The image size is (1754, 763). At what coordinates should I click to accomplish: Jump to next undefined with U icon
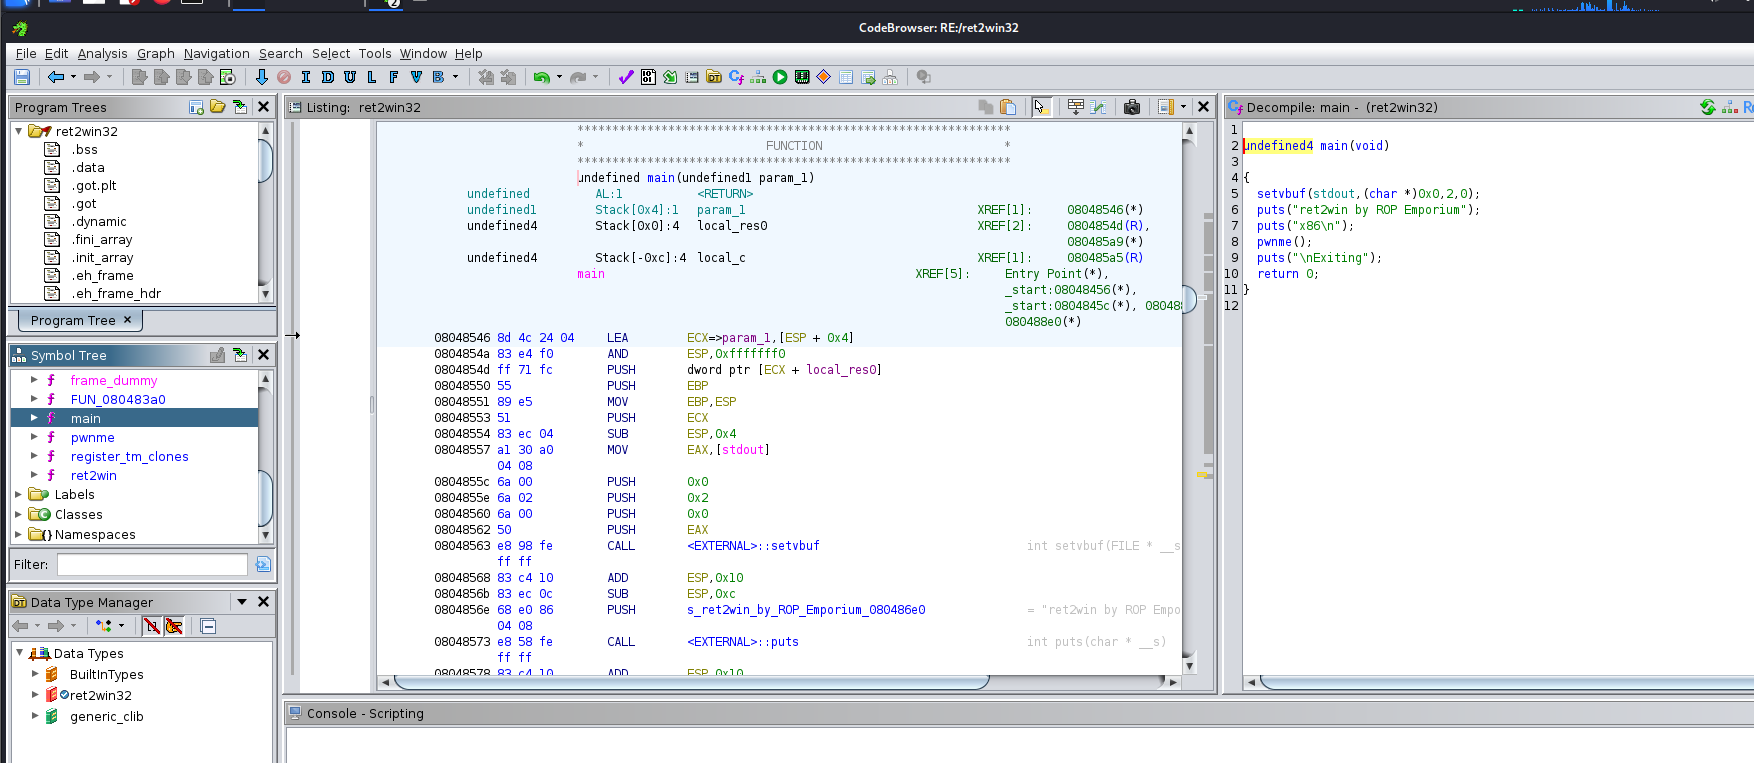(x=350, y=77)
